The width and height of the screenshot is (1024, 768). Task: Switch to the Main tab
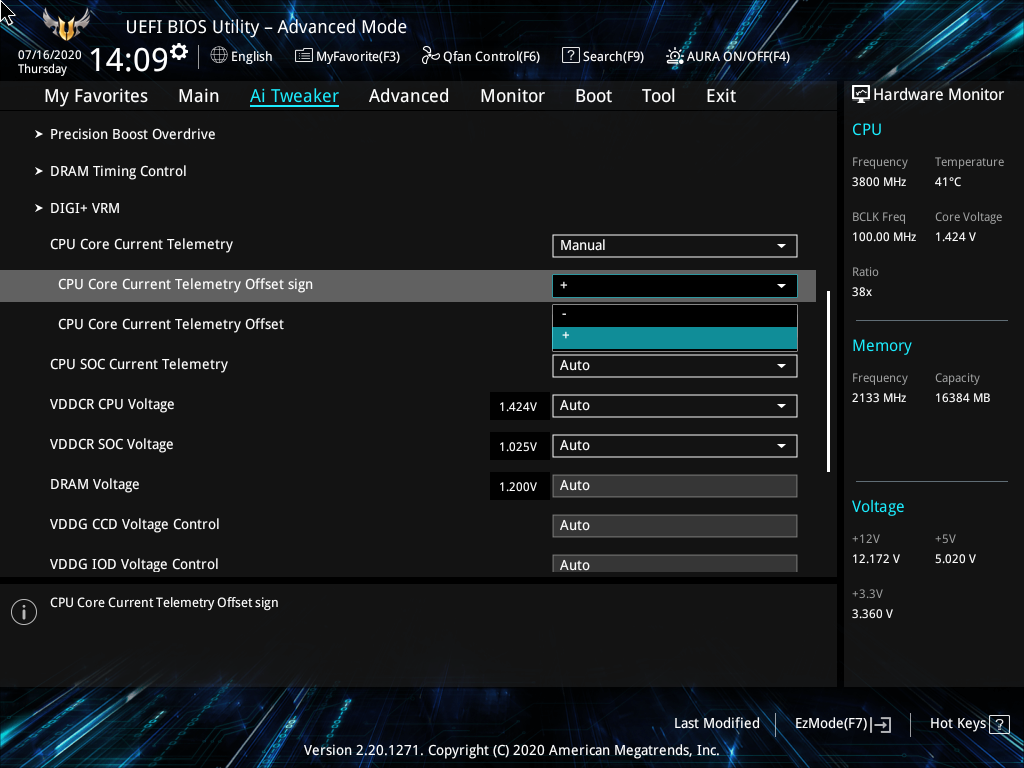click(x=199, y=96)
